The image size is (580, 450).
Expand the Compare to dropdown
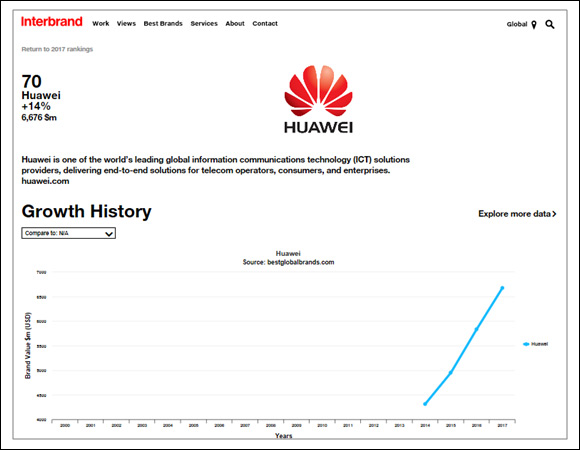pyautogui.click(x=68, y=233)
